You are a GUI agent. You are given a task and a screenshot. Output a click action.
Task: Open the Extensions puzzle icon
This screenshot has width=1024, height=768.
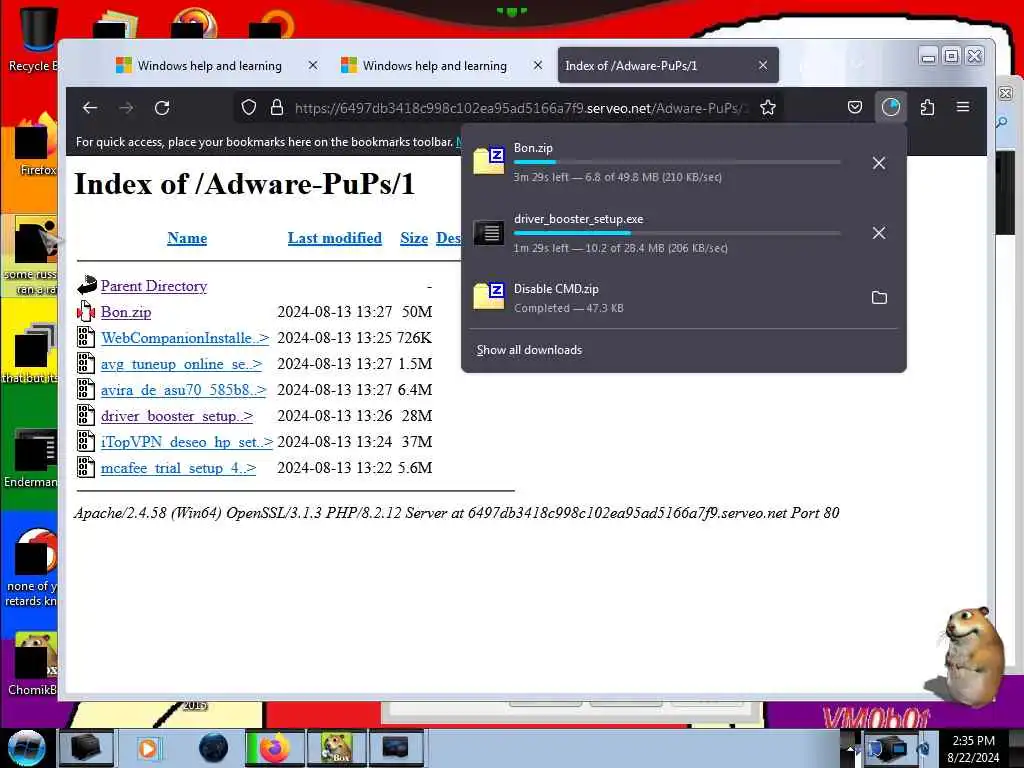pyautogui.click(x=927, y=107)
